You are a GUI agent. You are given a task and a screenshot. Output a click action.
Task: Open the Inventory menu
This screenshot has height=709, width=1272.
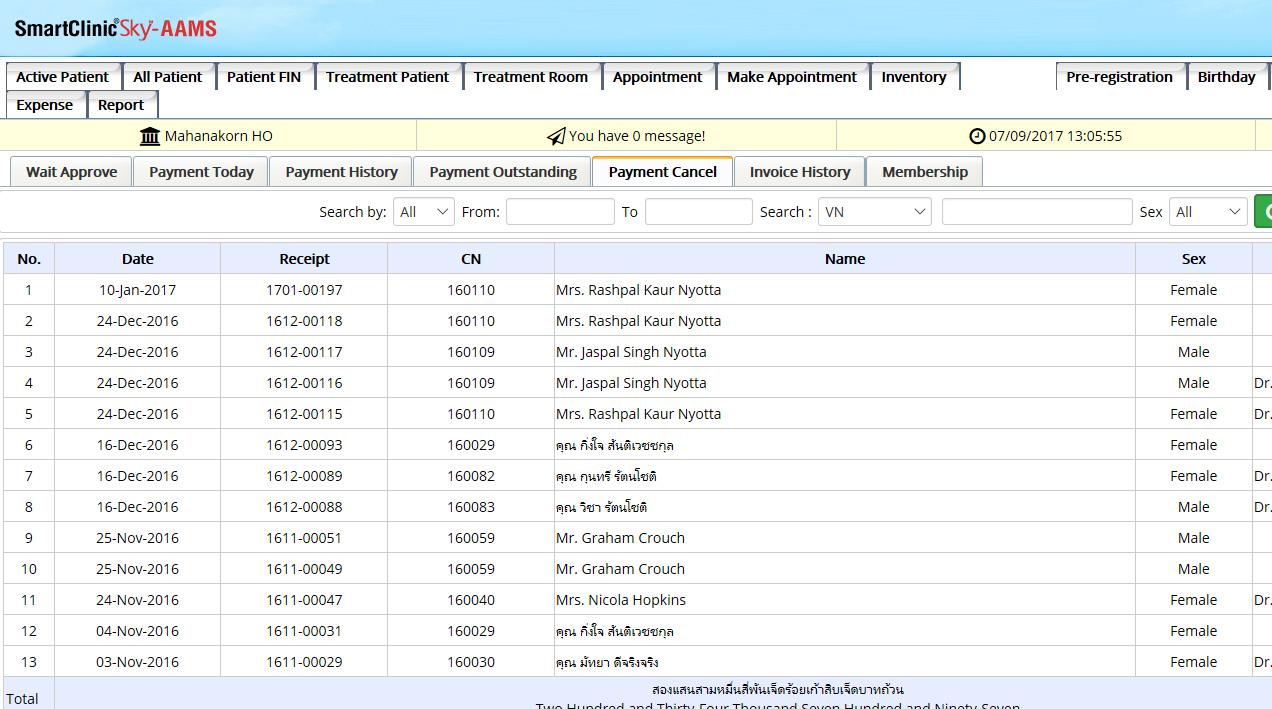(913, 77)
